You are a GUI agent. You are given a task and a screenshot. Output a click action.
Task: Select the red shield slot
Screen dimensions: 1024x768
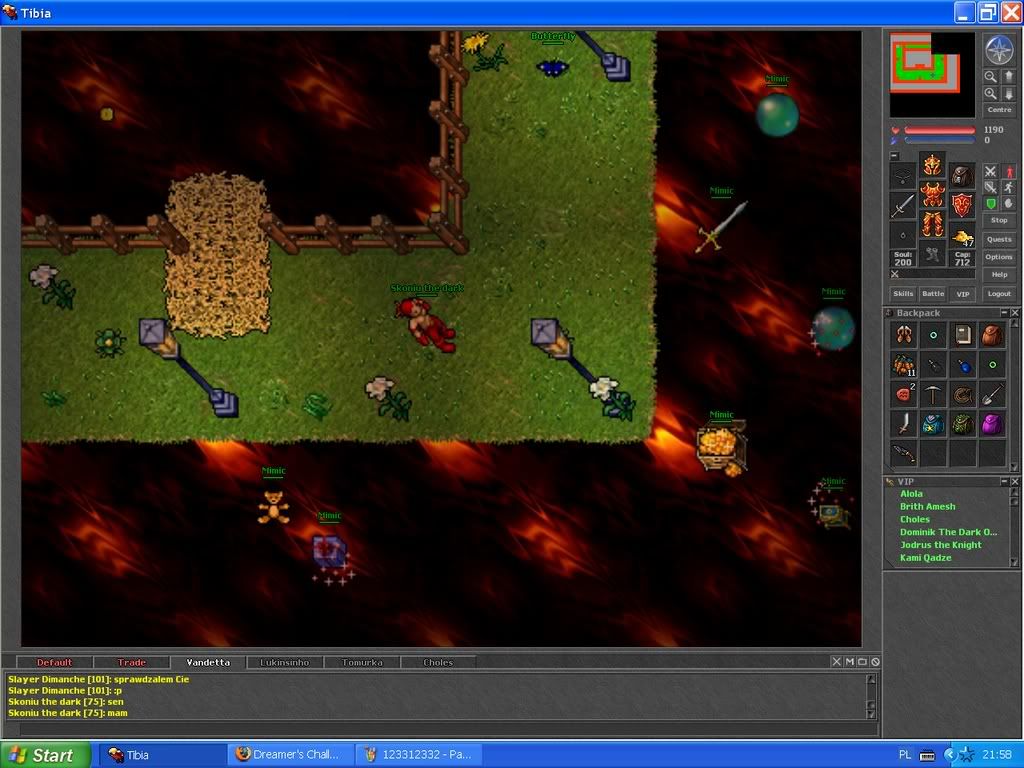[x=962, y=206]
